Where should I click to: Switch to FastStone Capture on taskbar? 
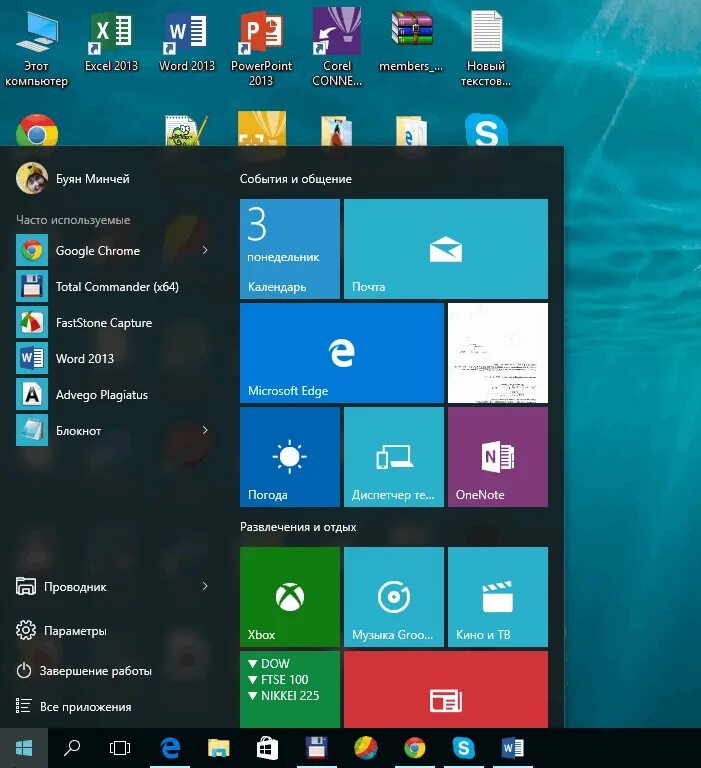(365, 747)
